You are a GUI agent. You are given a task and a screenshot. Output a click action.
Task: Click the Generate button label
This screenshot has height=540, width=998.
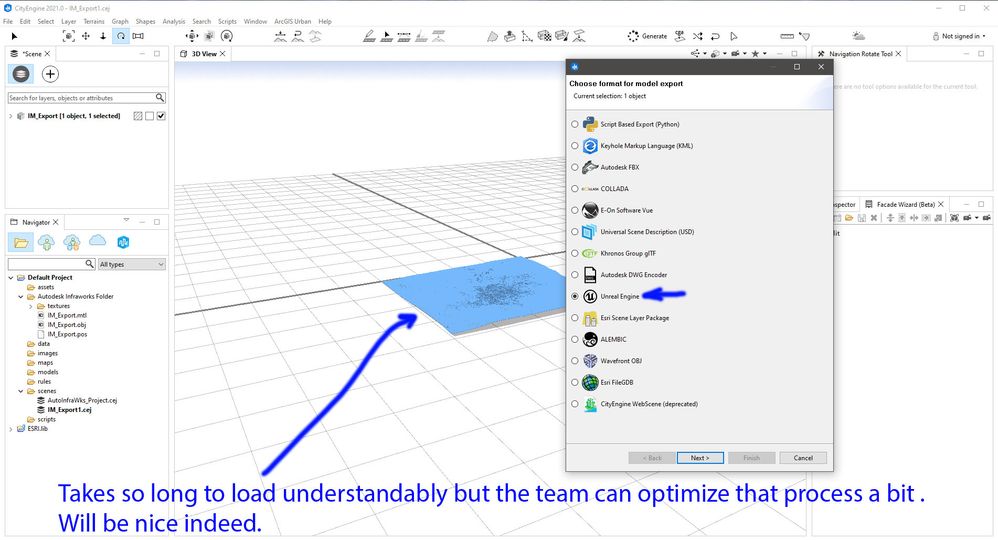click(654, 36)
